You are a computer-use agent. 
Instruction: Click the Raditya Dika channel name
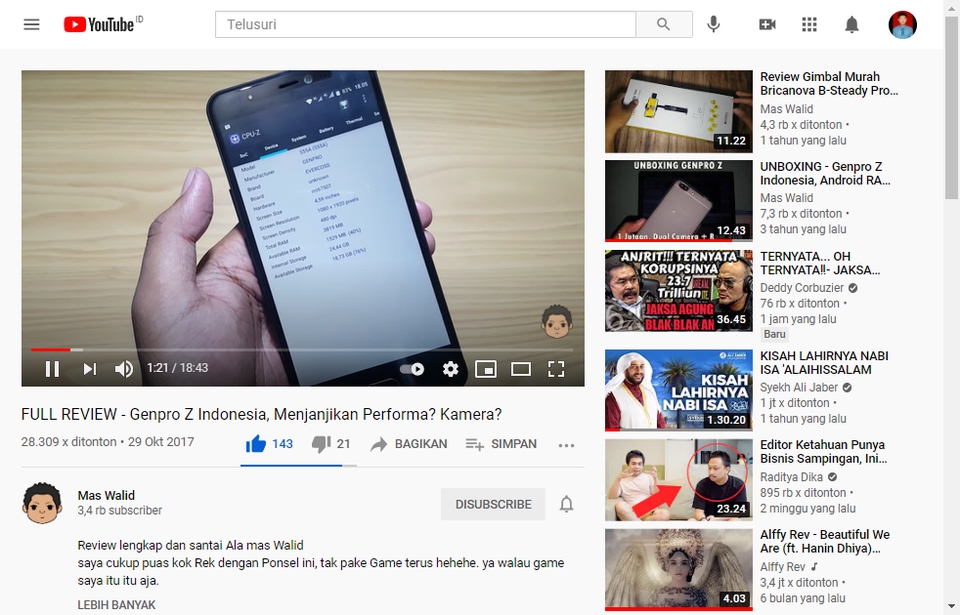pyautogui.click(x=792, y=477)
